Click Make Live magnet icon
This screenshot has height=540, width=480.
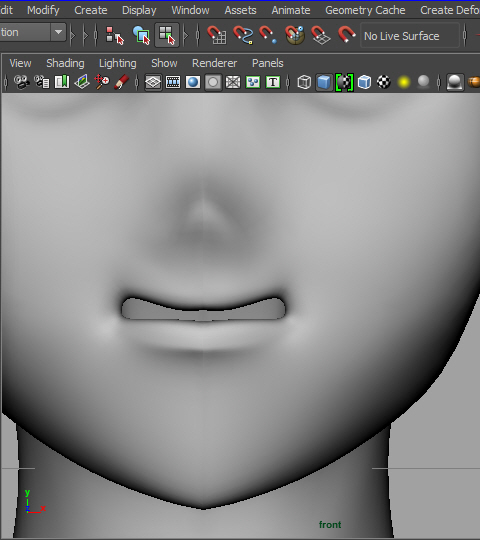[x=346, y=35]
